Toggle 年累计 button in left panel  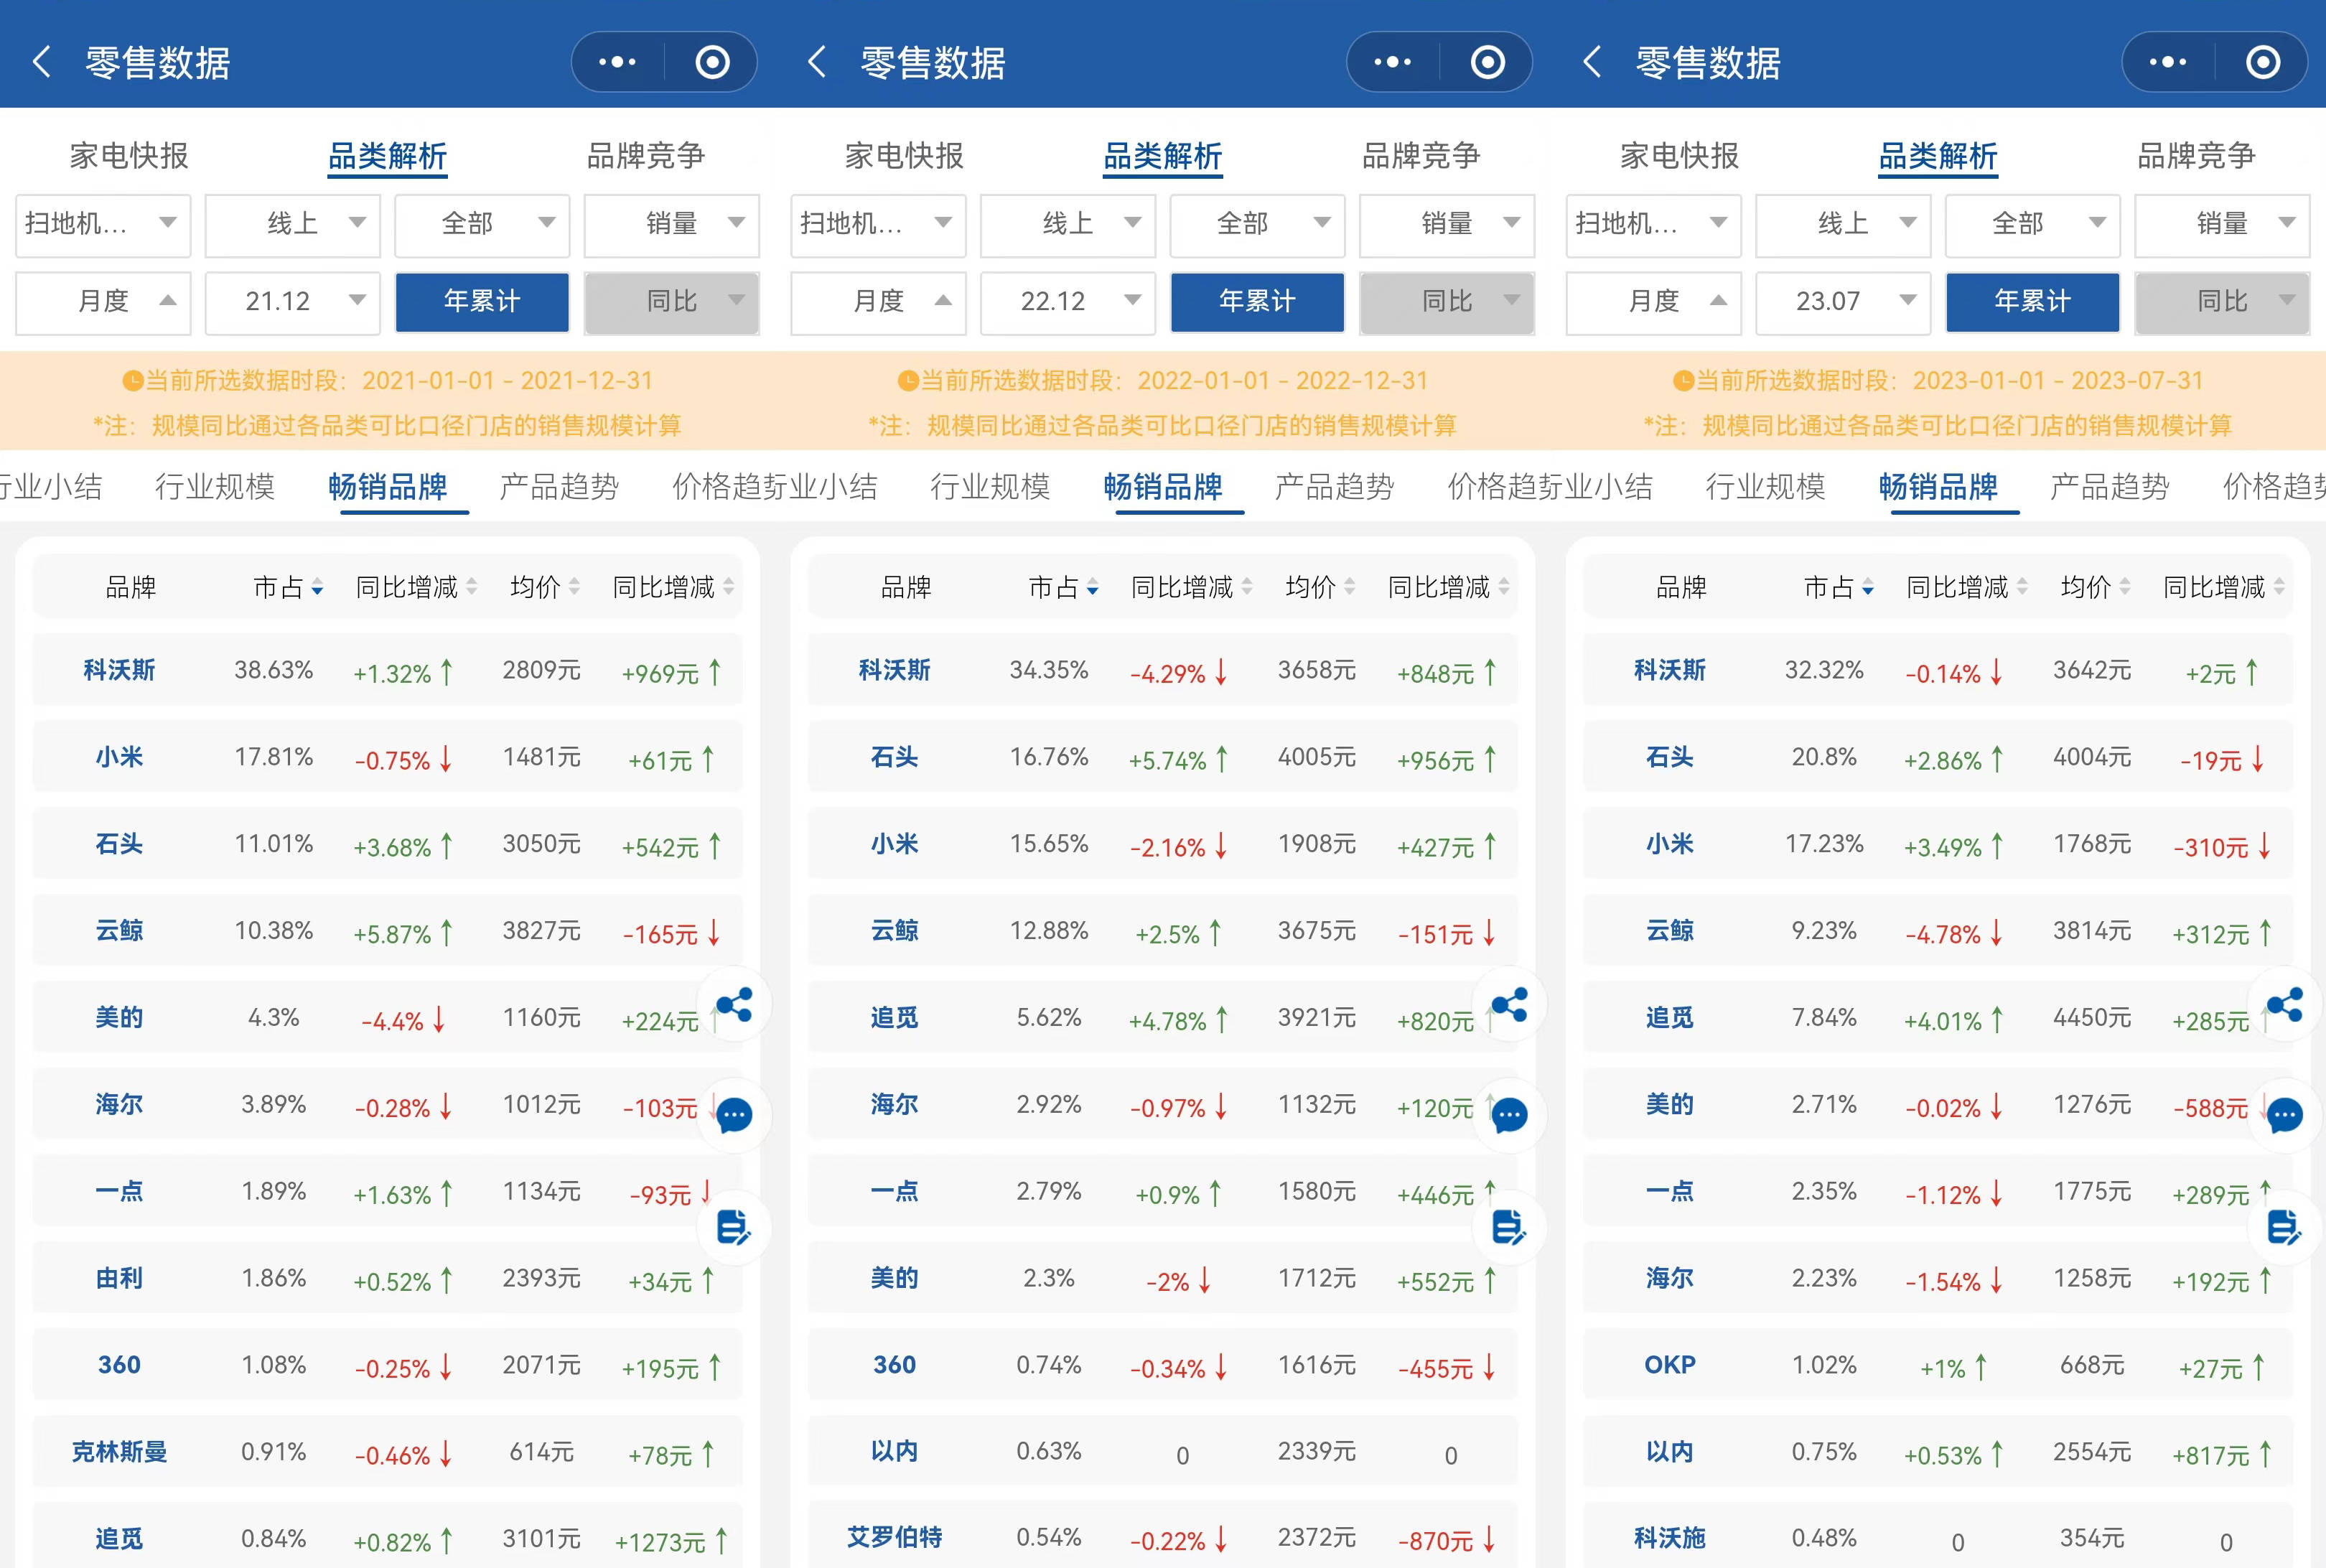[x=482, y=301]
